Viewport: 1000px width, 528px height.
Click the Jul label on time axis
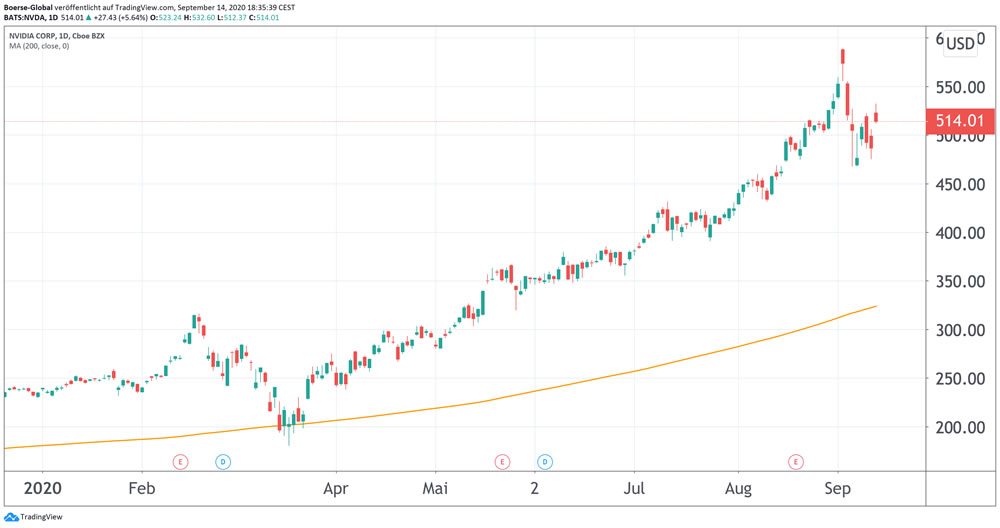(634, 488)
